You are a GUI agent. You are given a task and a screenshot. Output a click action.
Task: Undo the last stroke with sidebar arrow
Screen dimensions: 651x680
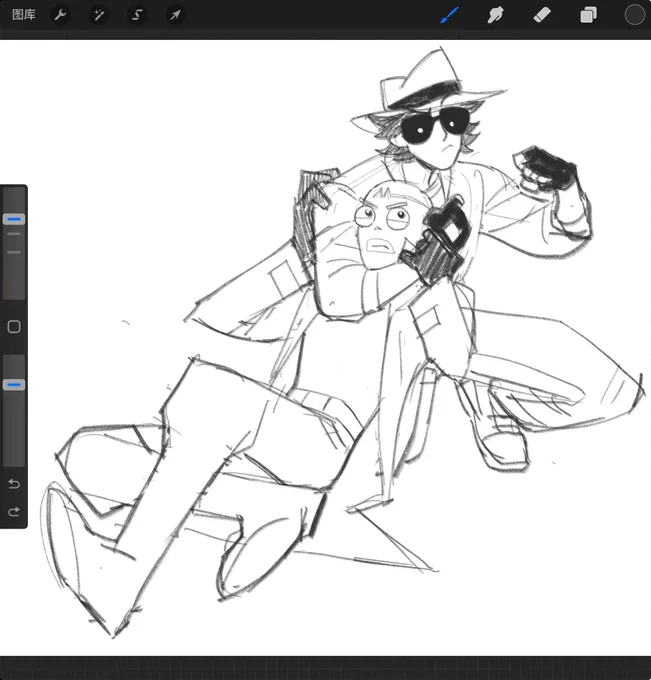point(14,484)
